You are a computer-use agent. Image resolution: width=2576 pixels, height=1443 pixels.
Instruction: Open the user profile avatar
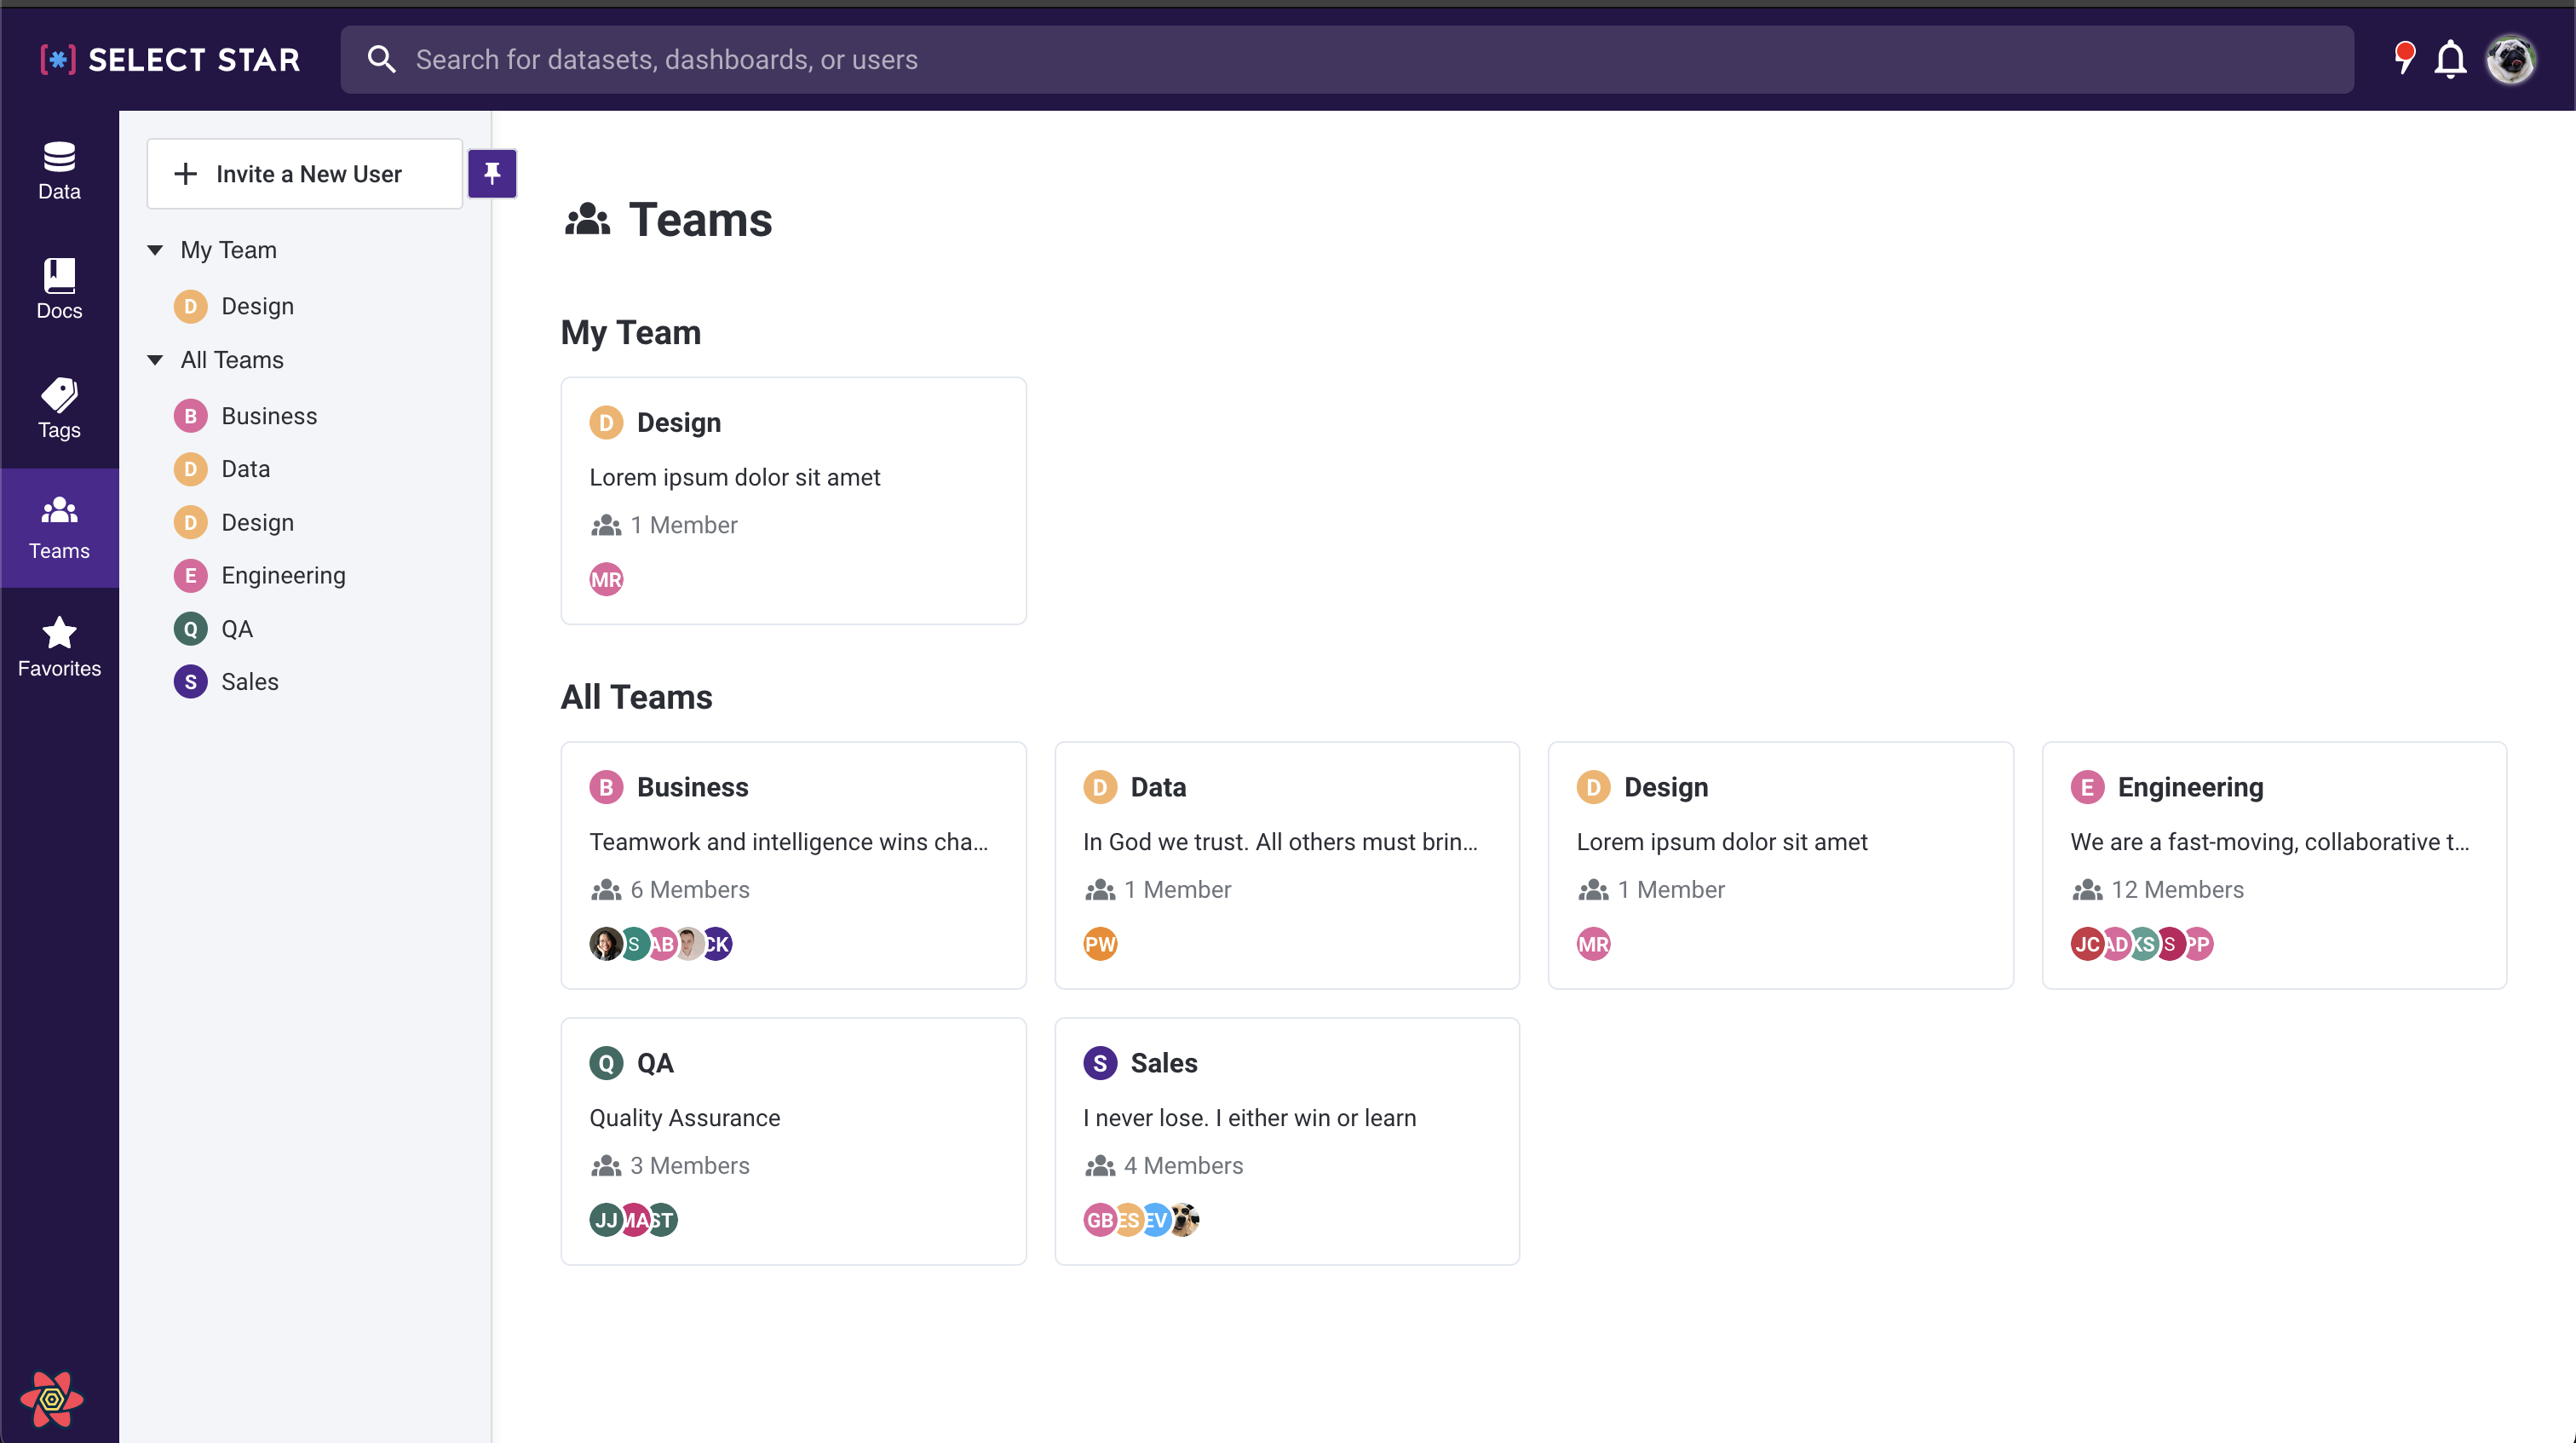2510,60
